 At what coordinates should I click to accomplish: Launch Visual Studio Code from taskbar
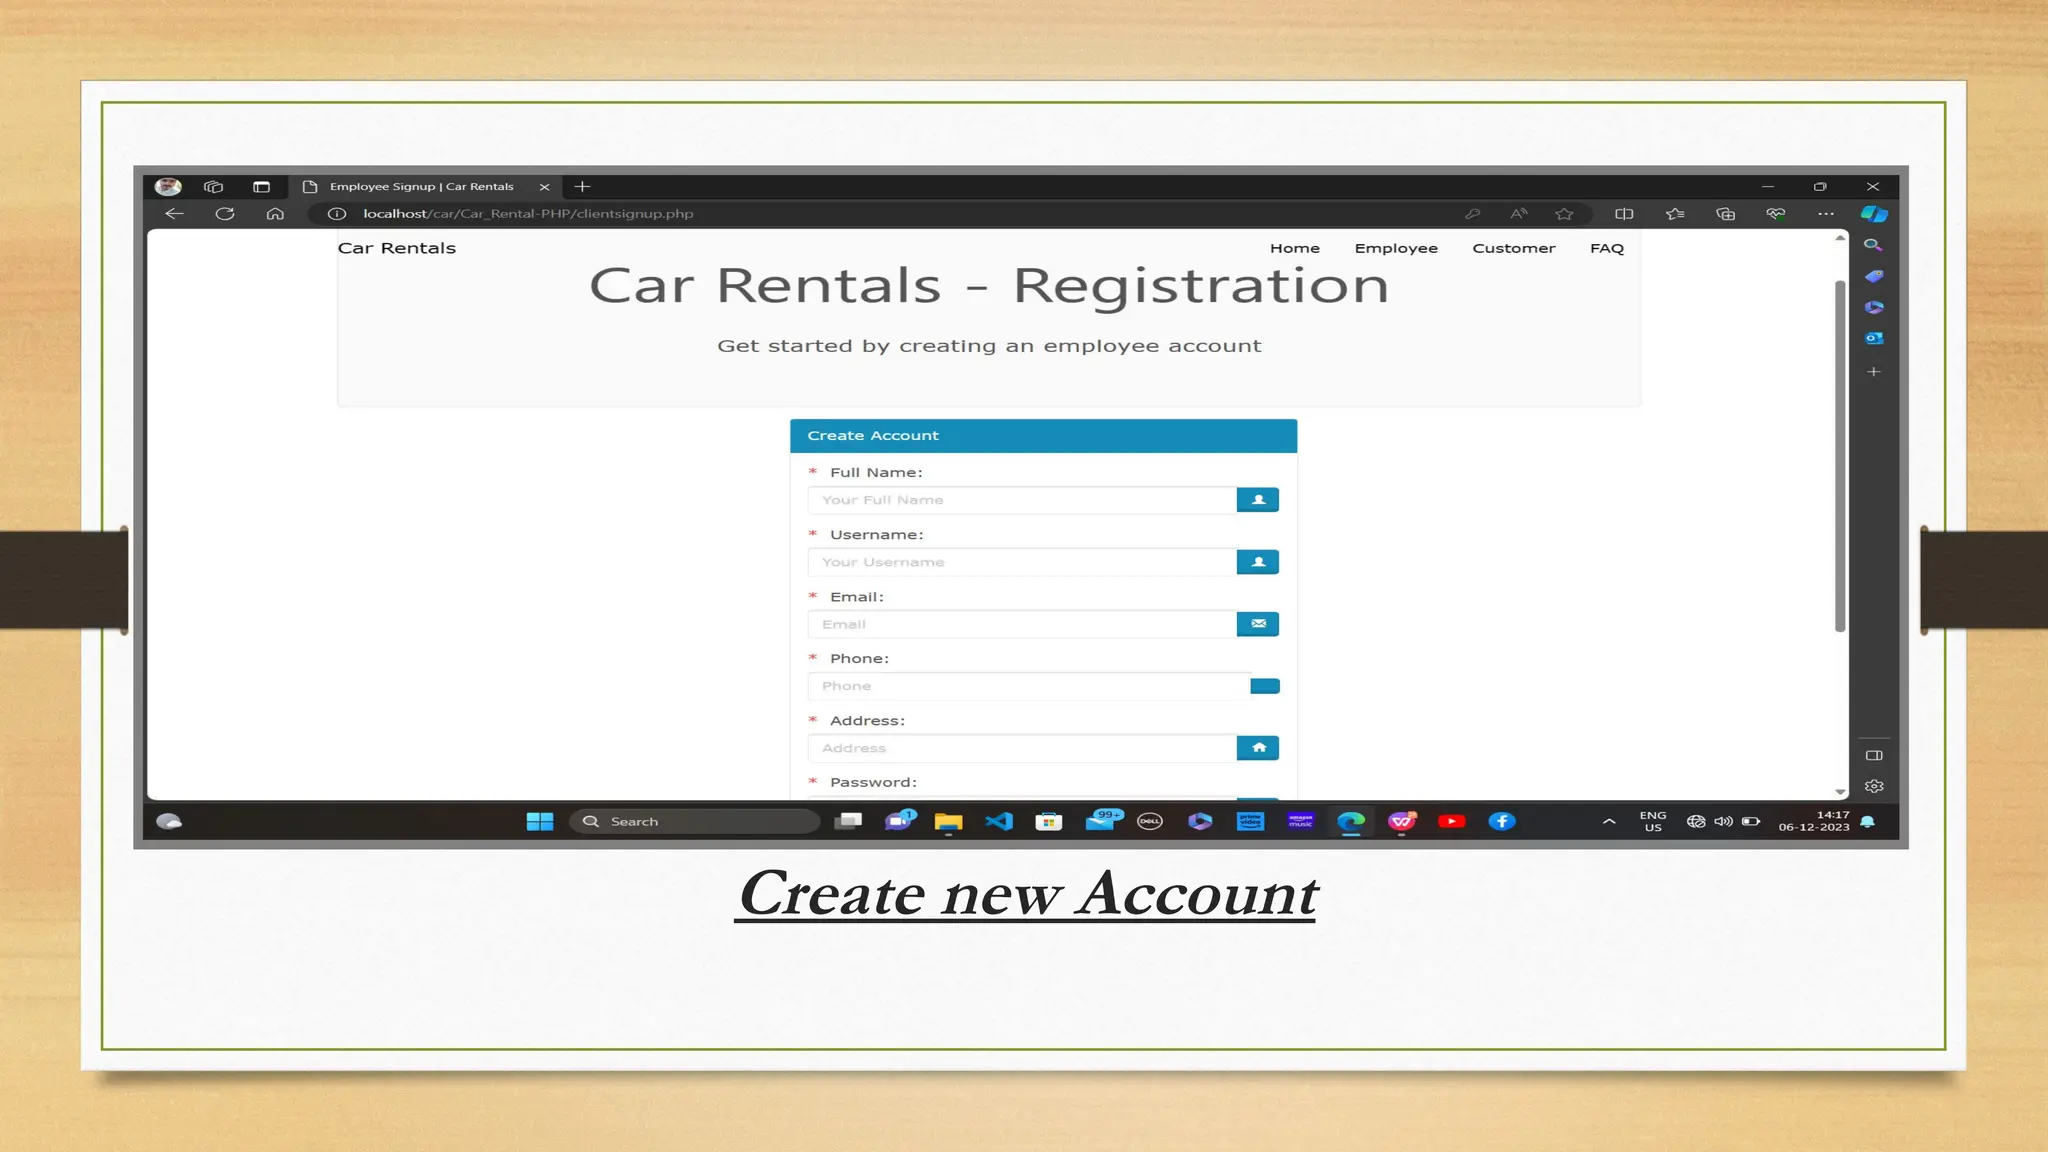tap(999, 822)
